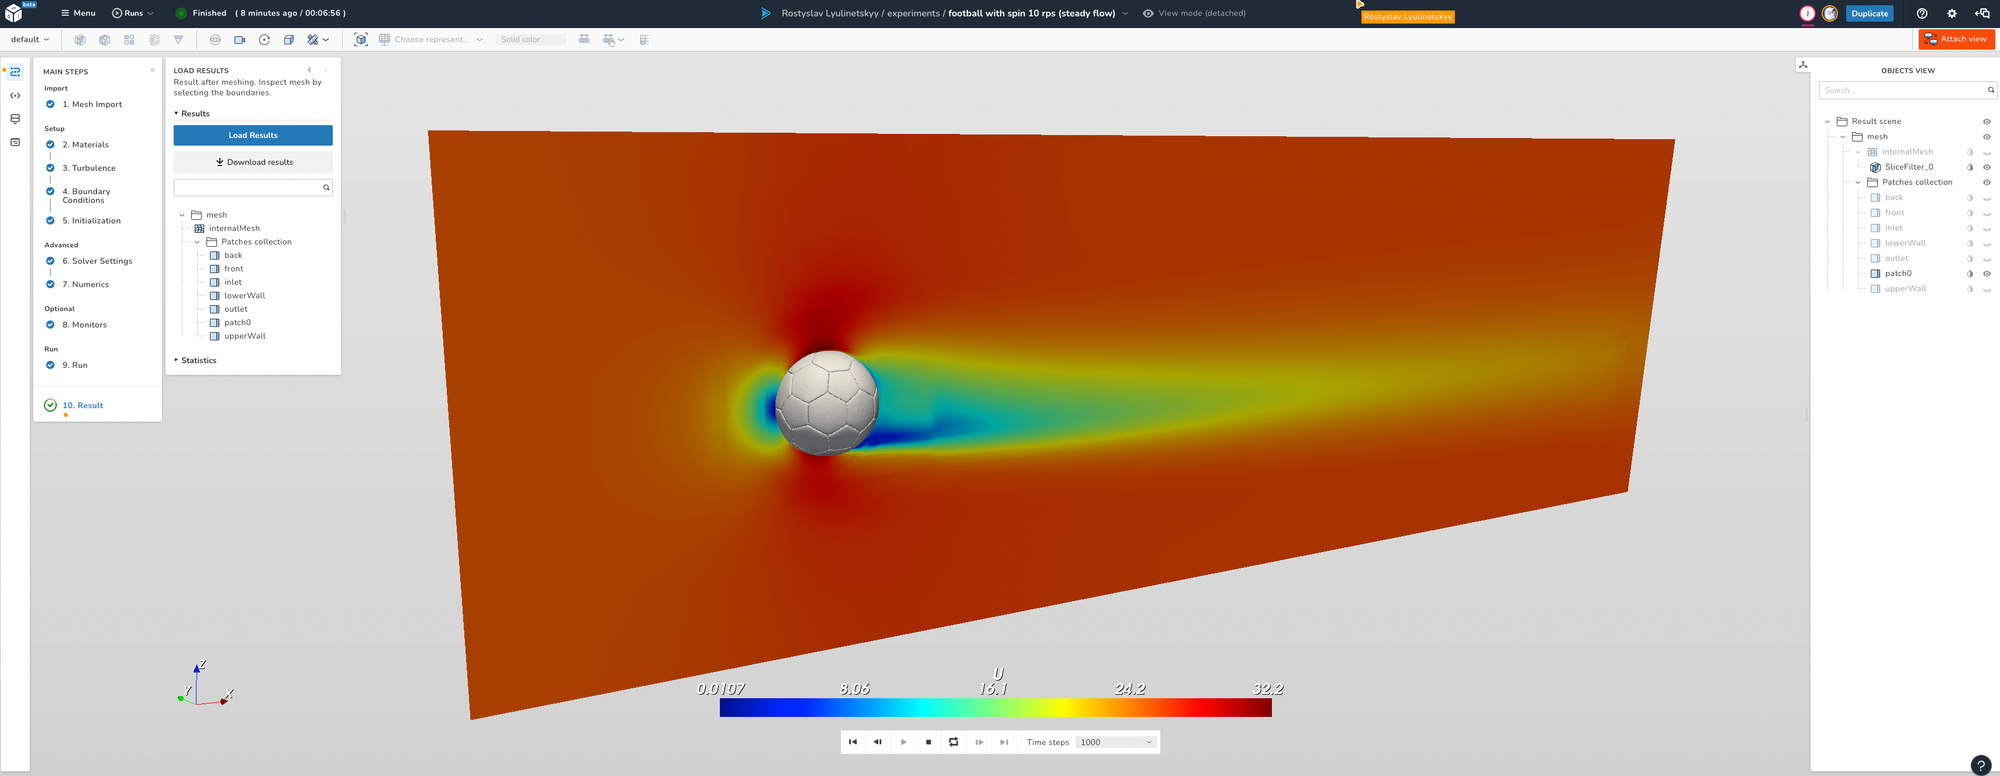Image resolution: width=2000 pixels, height=776 pixels.
Task: Click the first cube icon in the toolbar
Action: 80,40
